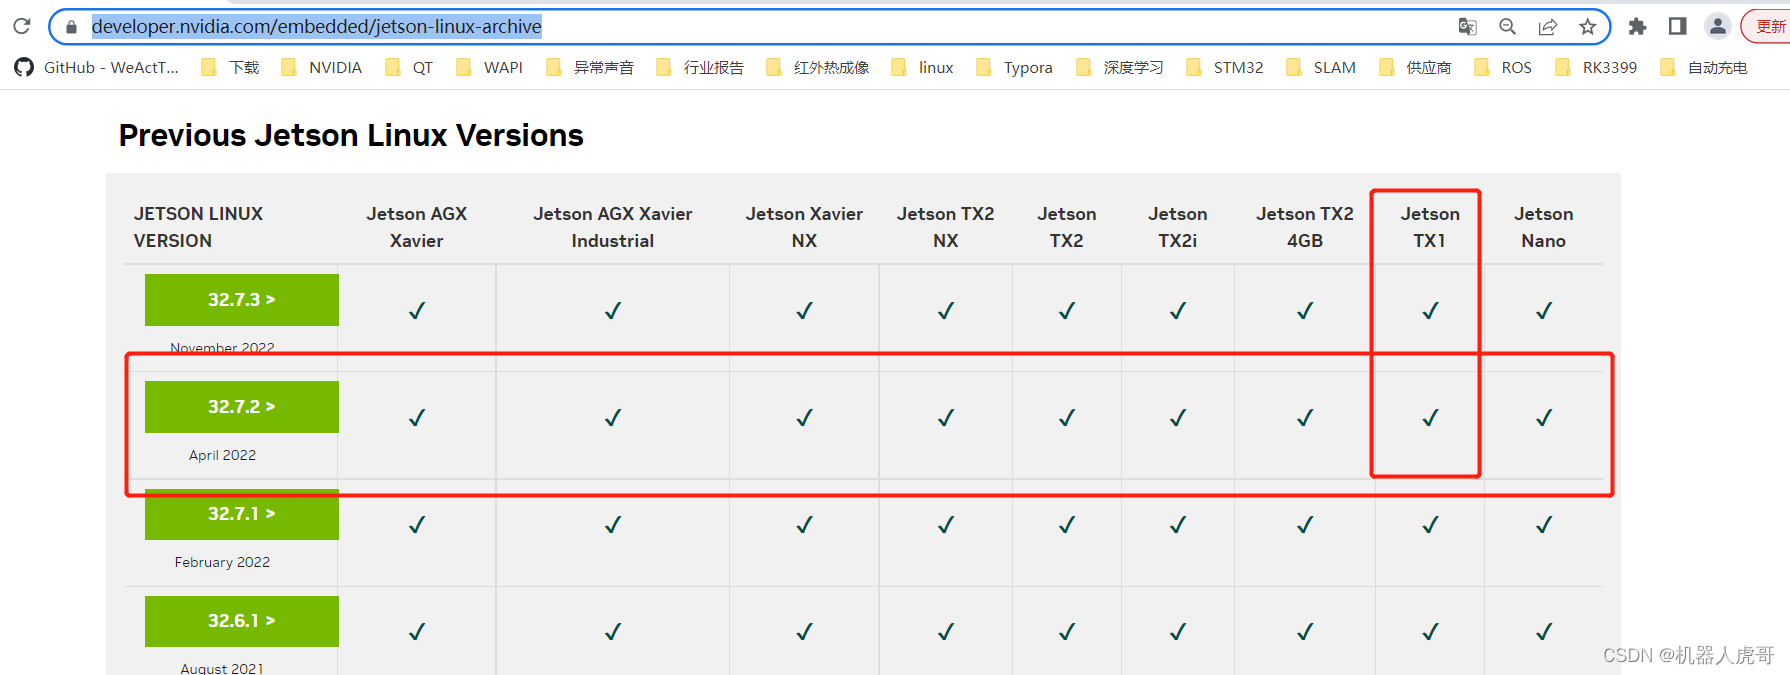Open the GitHub - WeActT... bookmark
The image size is (1790, 675).
point(97,67)
